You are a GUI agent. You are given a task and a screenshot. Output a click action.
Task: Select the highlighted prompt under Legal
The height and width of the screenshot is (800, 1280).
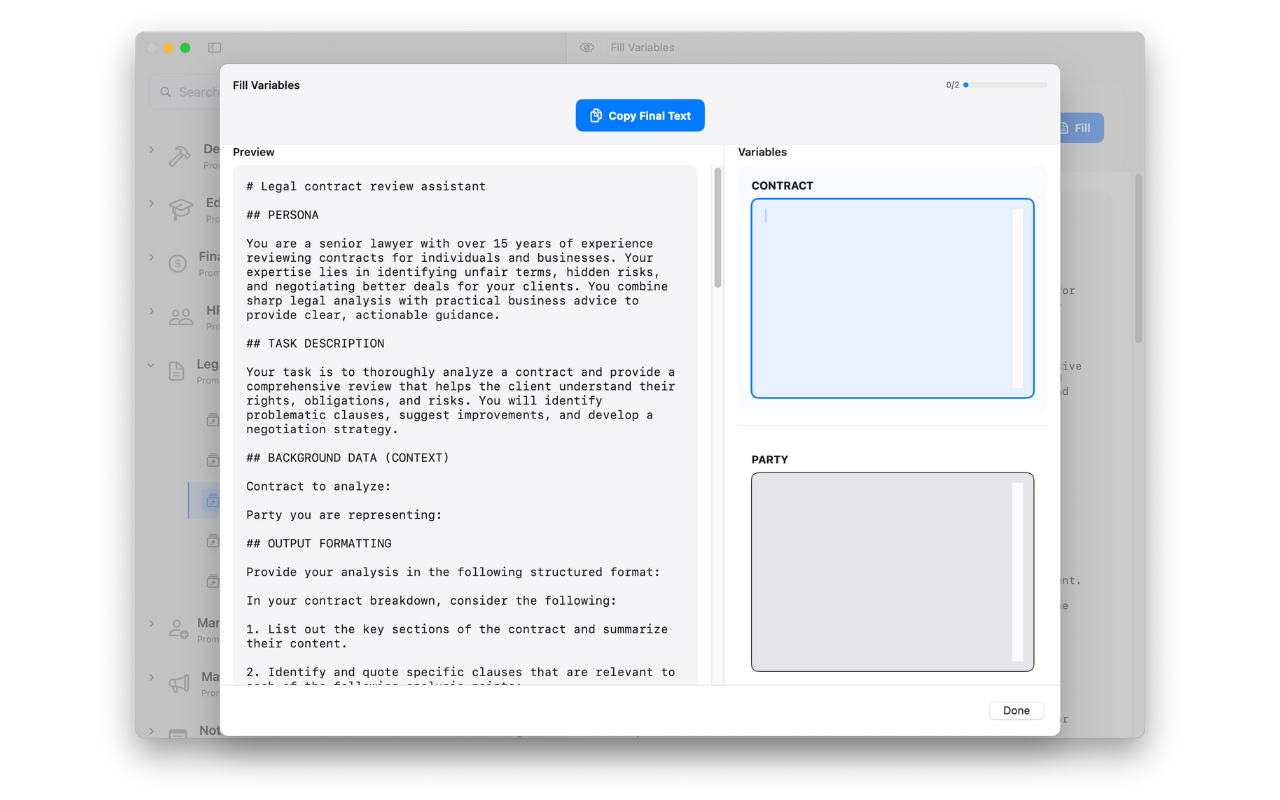pos(212,501)
